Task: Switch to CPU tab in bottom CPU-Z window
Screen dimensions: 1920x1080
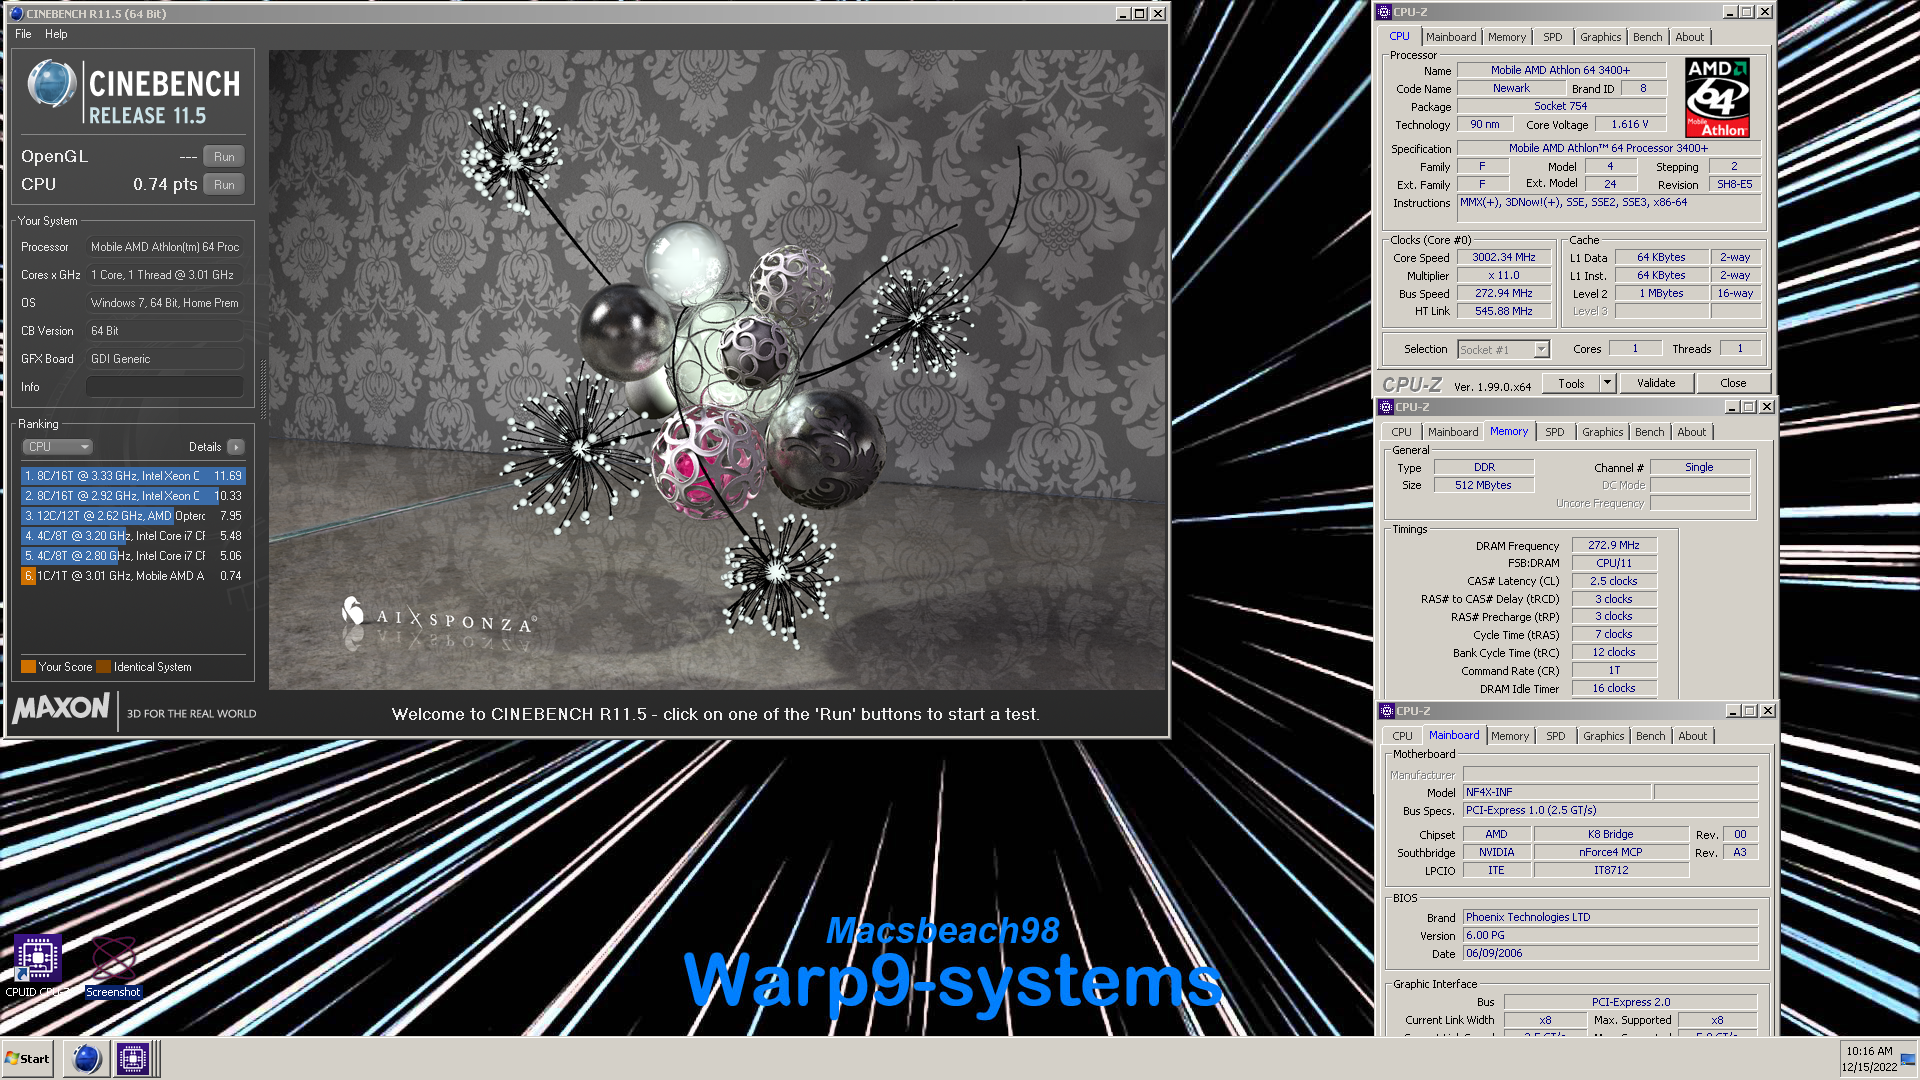Action: (1402, 736)
